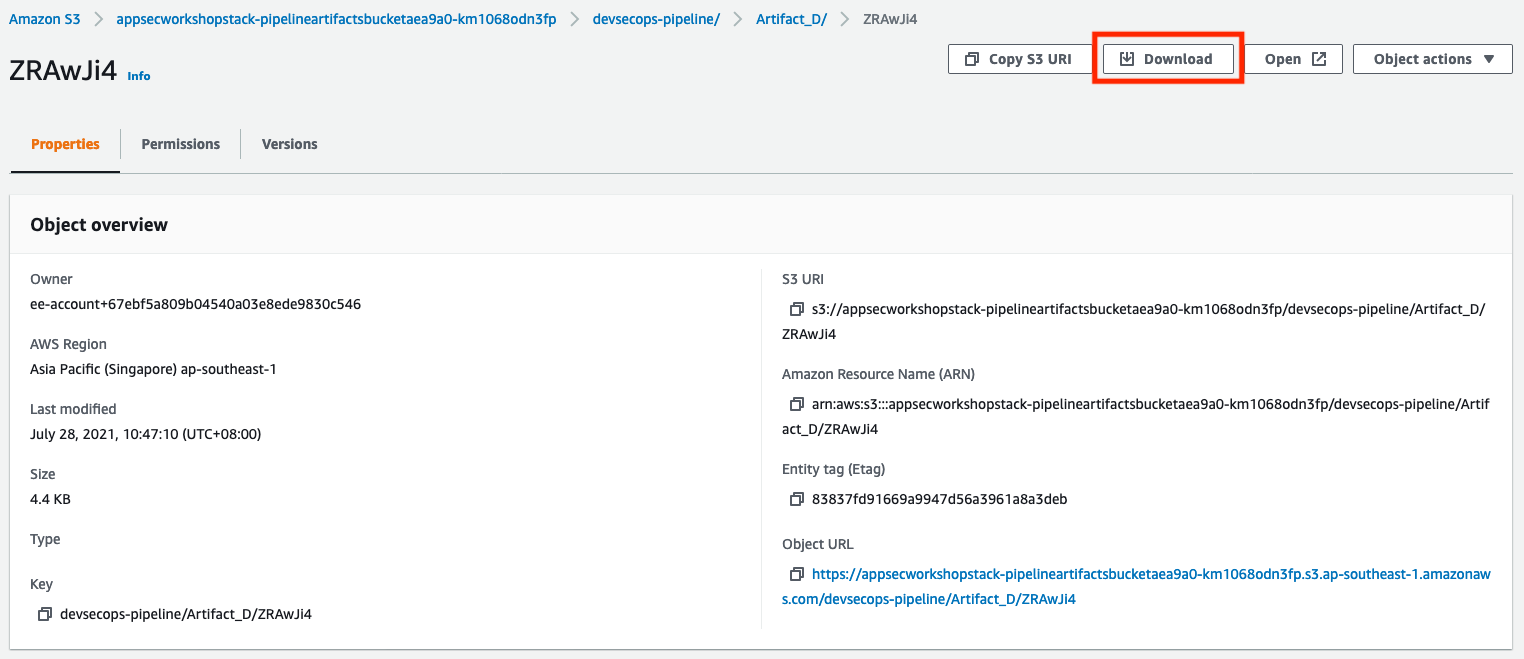Navigate to Artifact_D/ breadcrumb folder
Viewport: 1524px width, 659px height.
(791, 19)
